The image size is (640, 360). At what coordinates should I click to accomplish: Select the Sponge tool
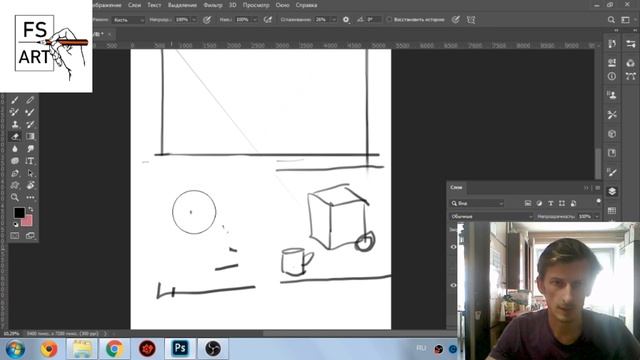pyautogui.click(x=15, y=161)
